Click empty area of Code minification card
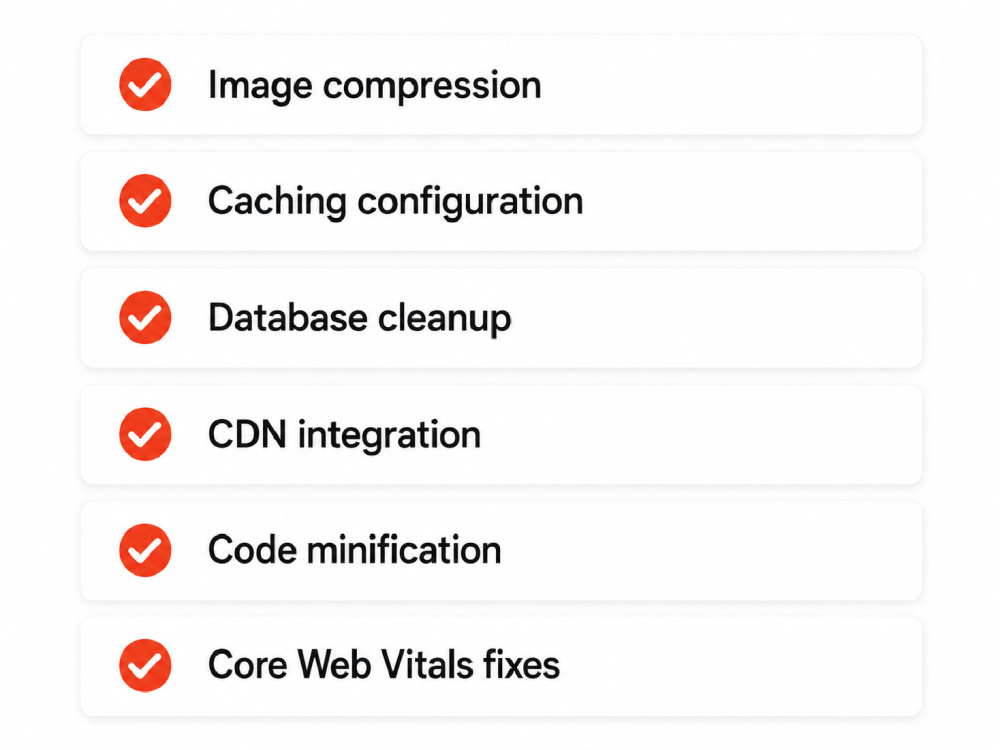Image resolution: width=1000 pixels, height=750 pixels. pos(708,550)
